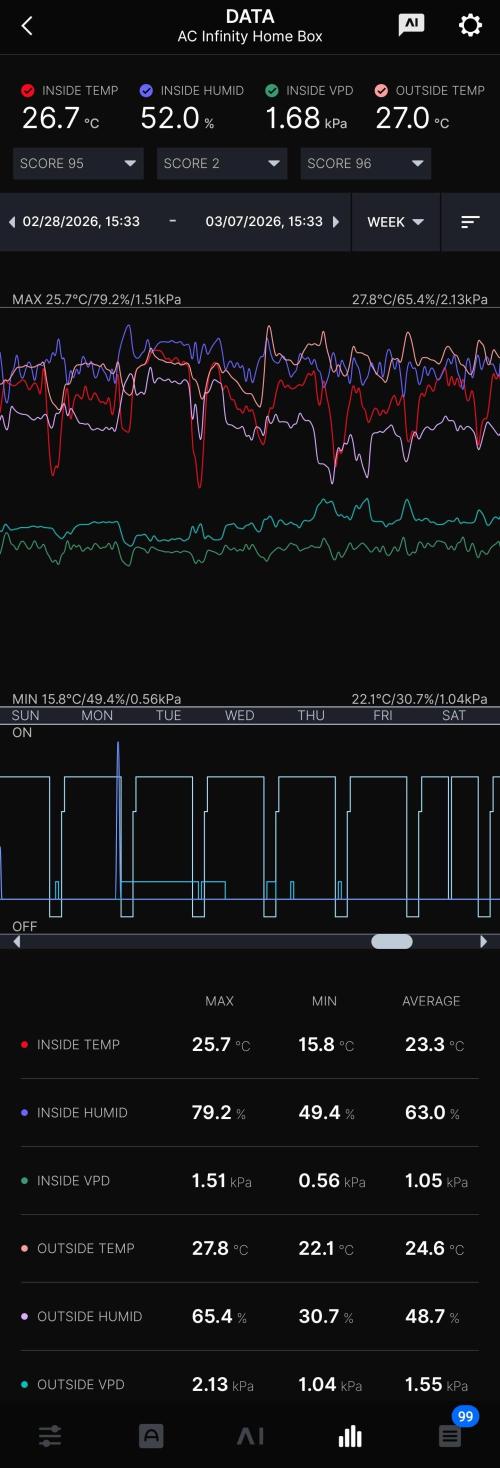The image size is (500, 1468).
Task: Click the 23.3 °C average inside temp
Action: tap(435, 1044)
